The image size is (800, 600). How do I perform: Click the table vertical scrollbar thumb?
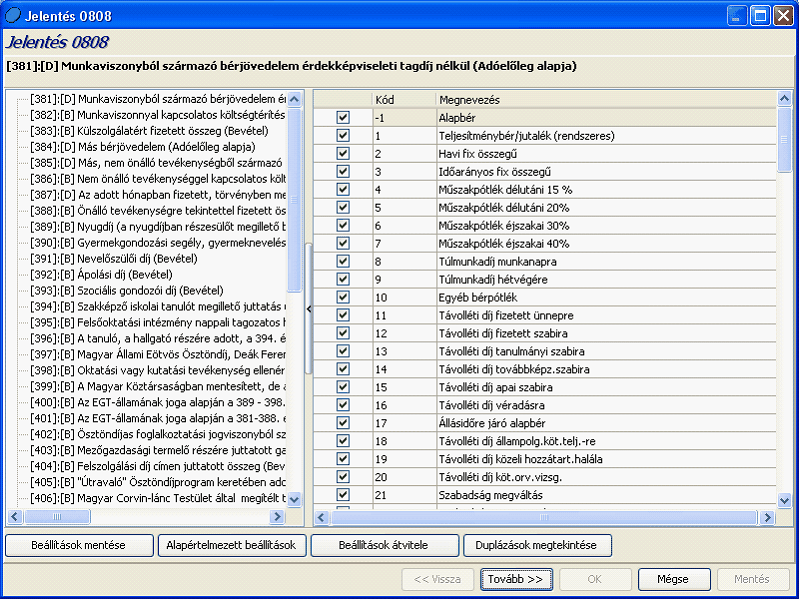point(784,140)
